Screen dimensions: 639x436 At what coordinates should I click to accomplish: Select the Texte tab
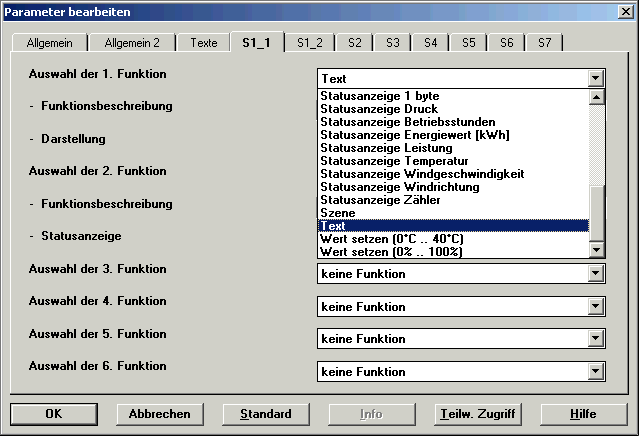point(203,43)
